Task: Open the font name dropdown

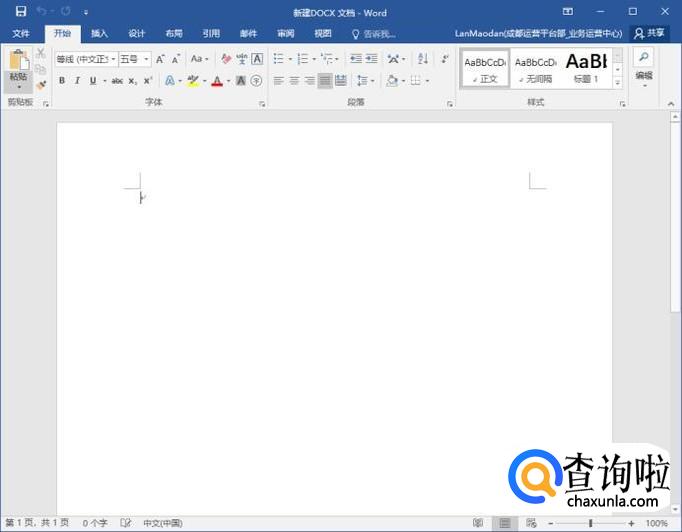Action: pos(113,59)
